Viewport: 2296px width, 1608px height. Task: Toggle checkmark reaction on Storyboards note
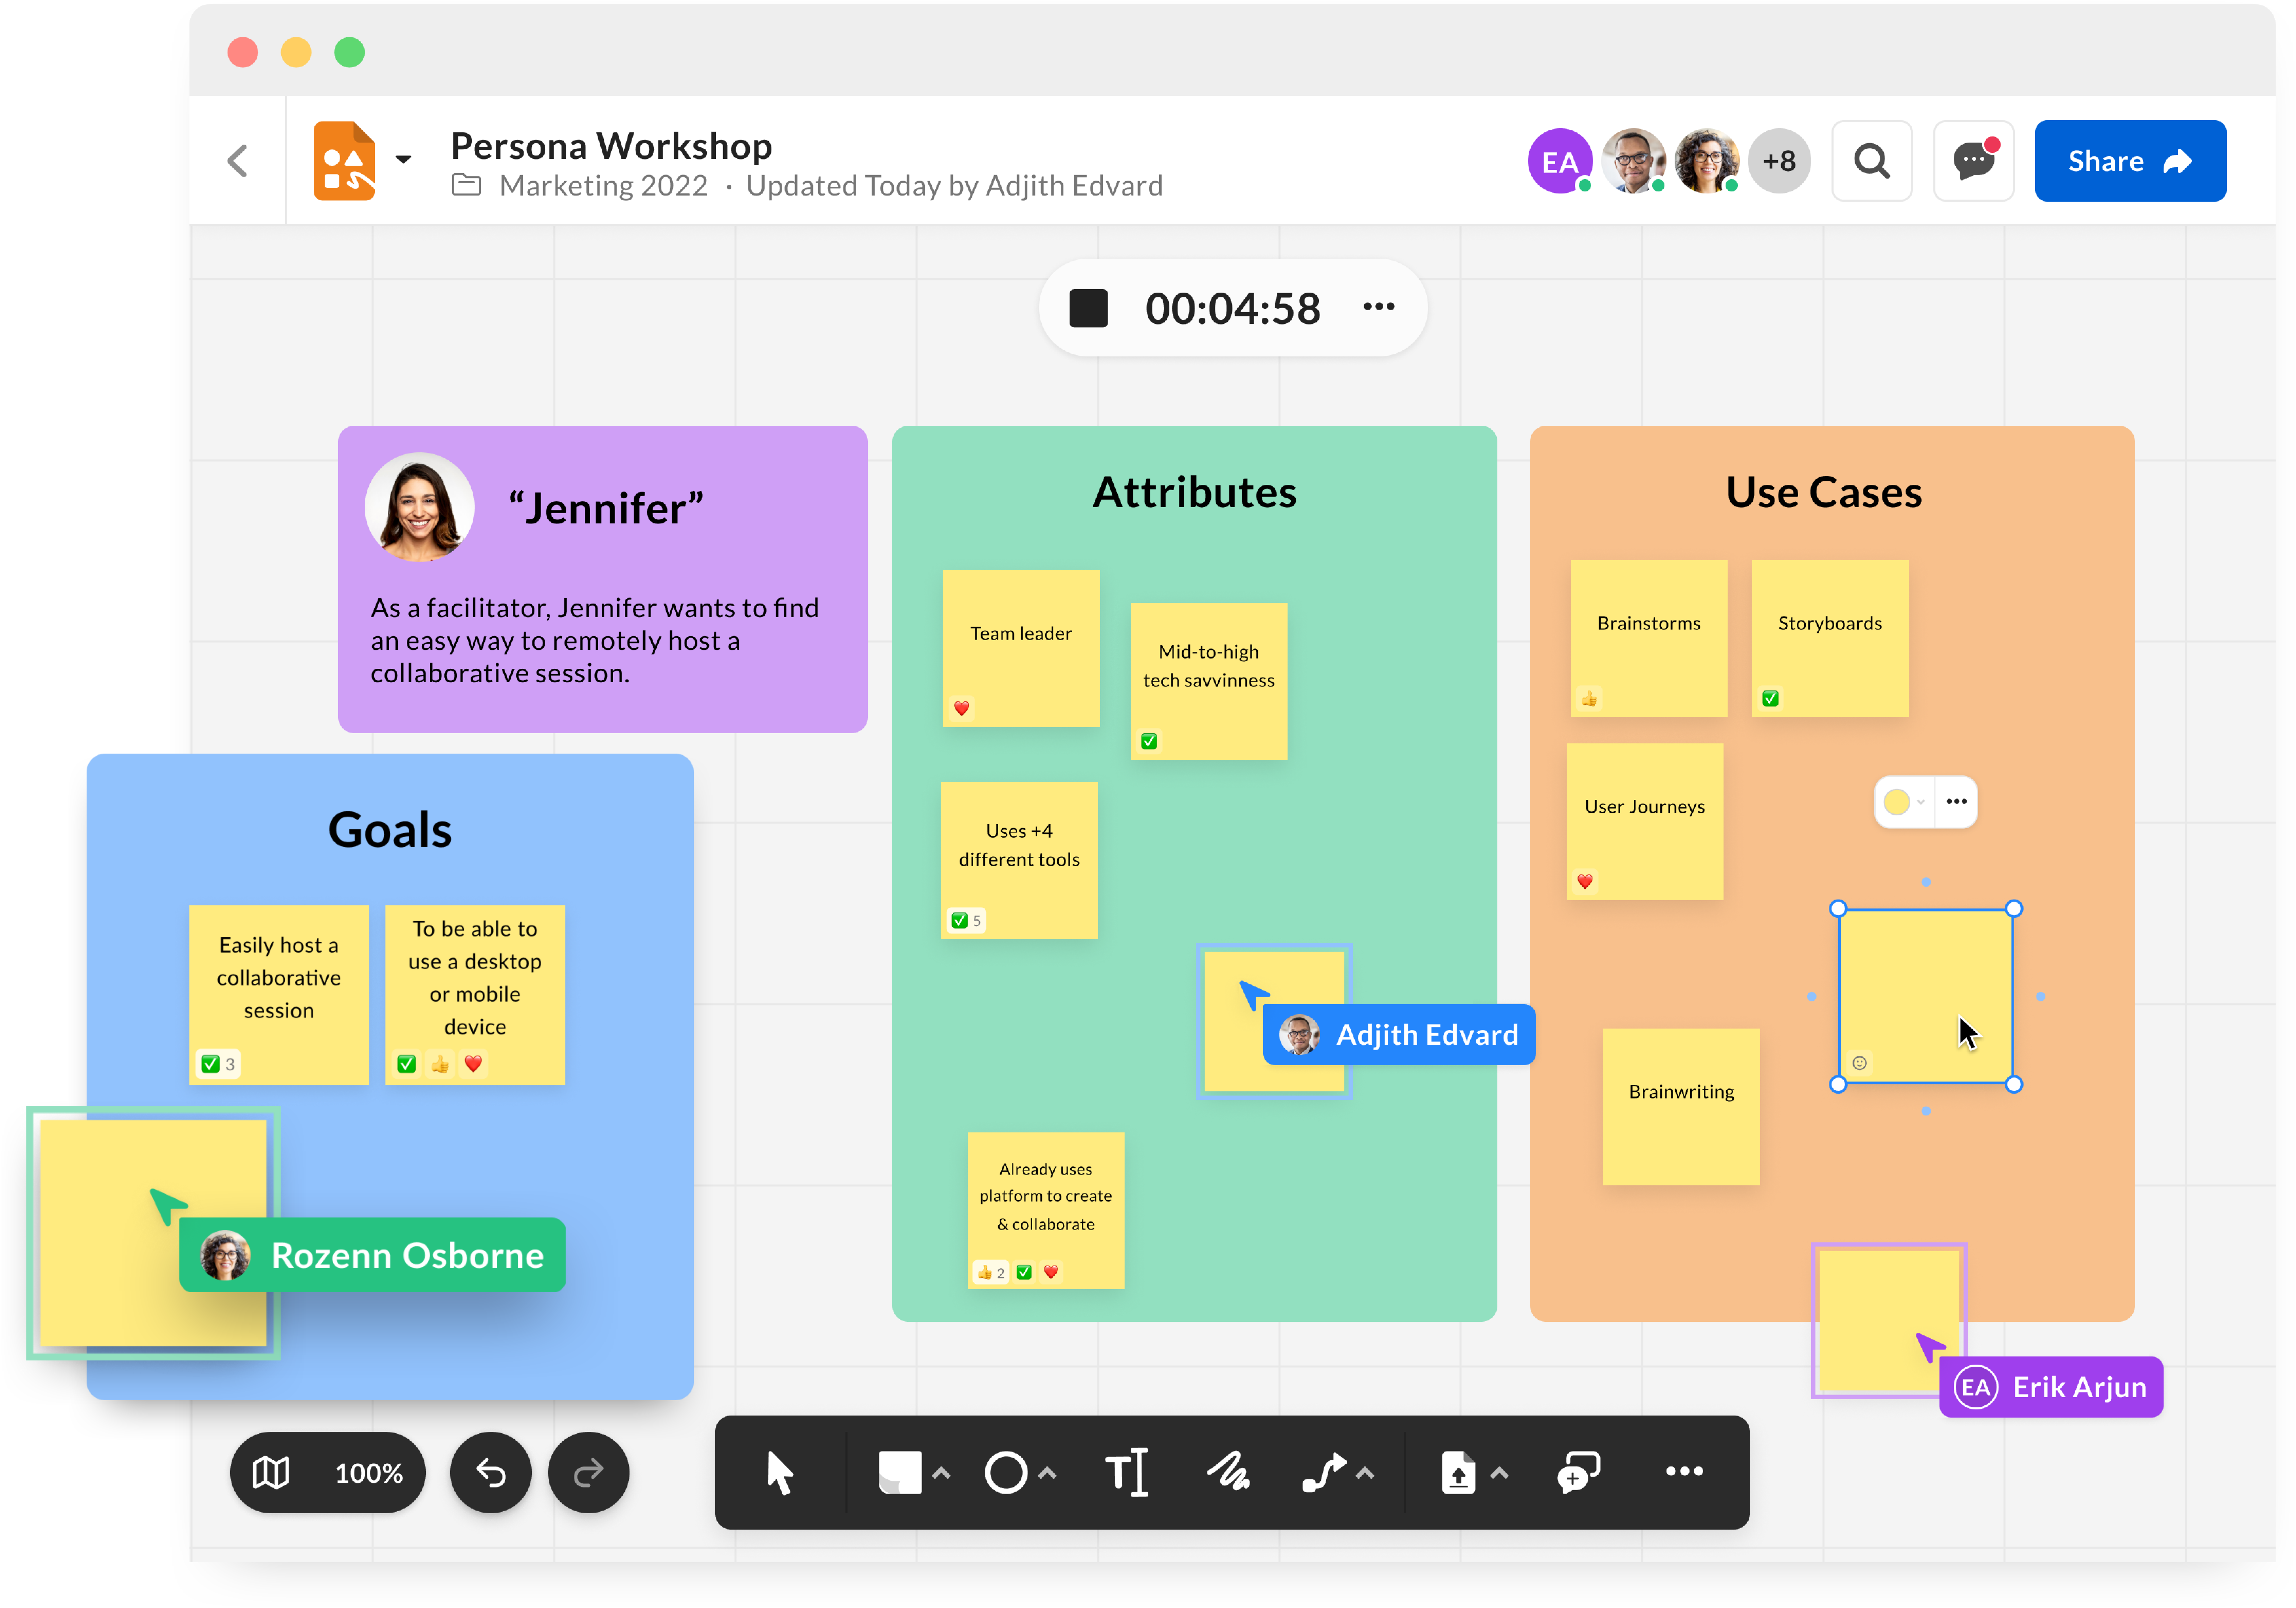tap(1770, 698)
